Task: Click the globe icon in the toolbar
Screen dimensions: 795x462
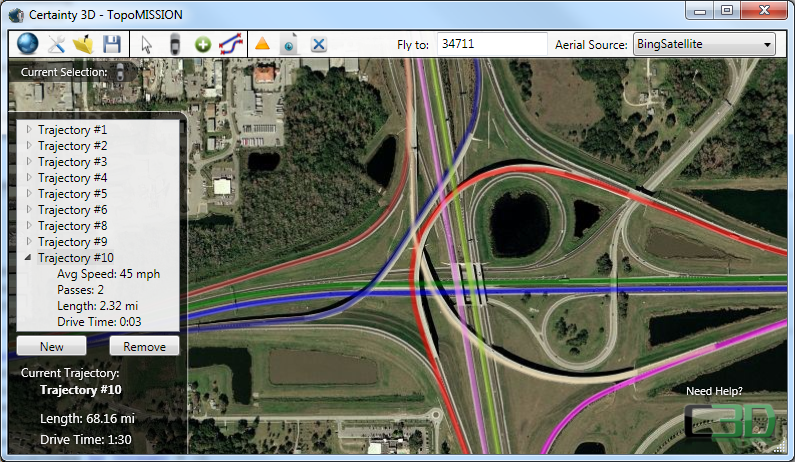Action: 26,44
